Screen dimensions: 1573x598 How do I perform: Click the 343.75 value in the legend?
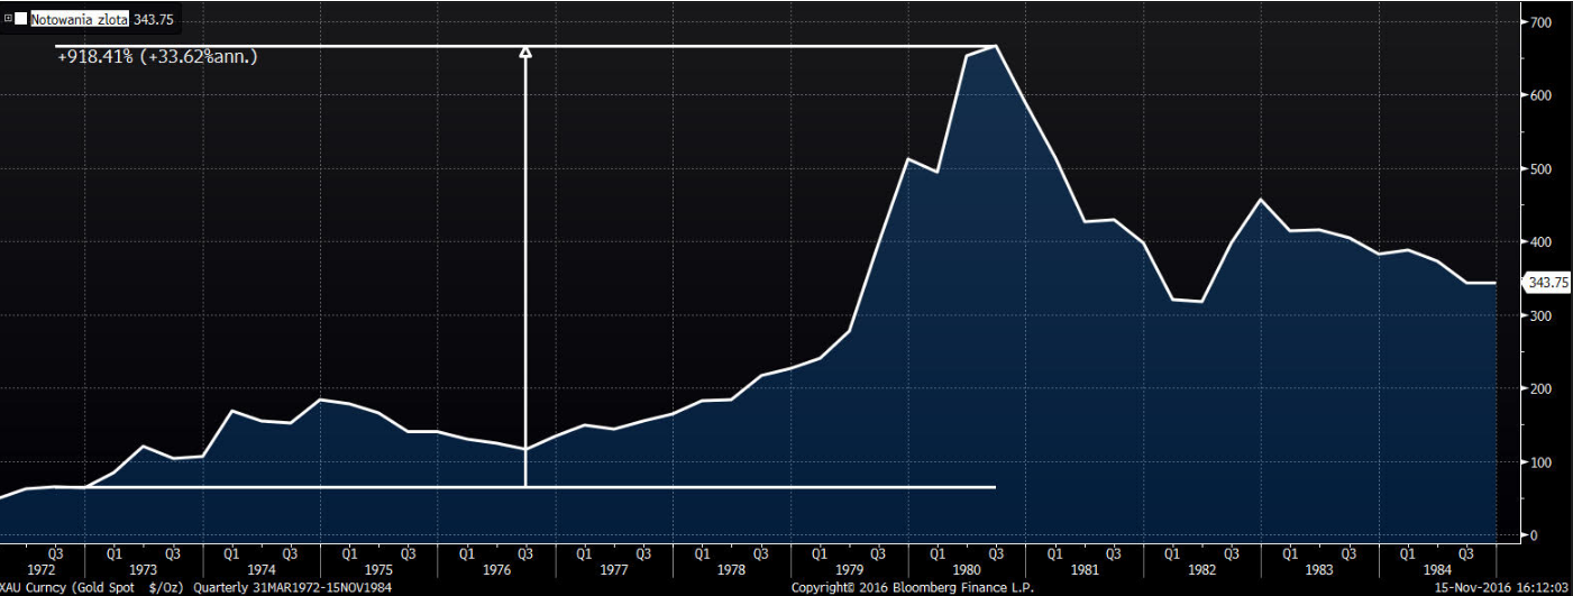pos(153,19)
